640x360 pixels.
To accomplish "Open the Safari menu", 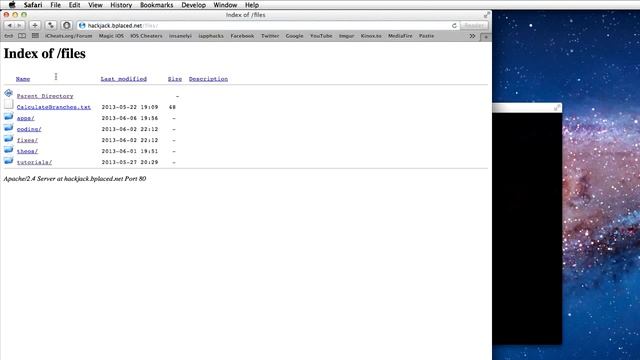I will (33, 5).
